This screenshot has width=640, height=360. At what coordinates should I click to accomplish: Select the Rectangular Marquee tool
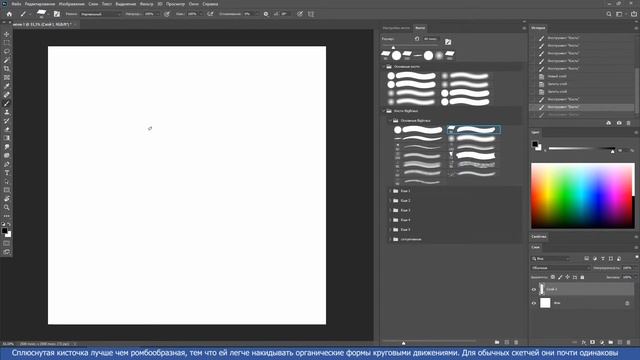(x=7, y=43)
